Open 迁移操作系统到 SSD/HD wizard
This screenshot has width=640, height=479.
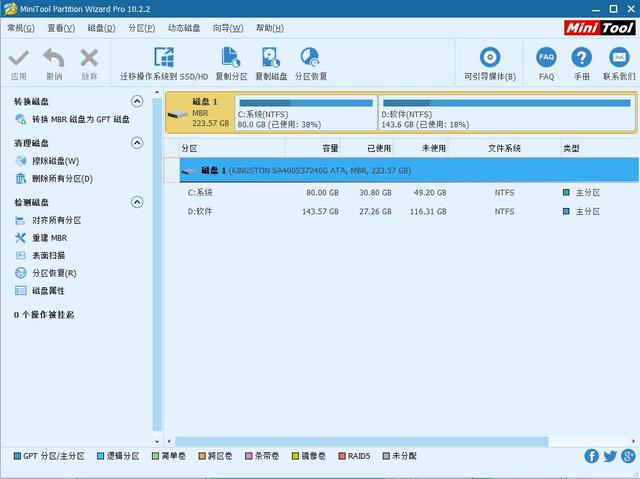[x=163, y=59]
